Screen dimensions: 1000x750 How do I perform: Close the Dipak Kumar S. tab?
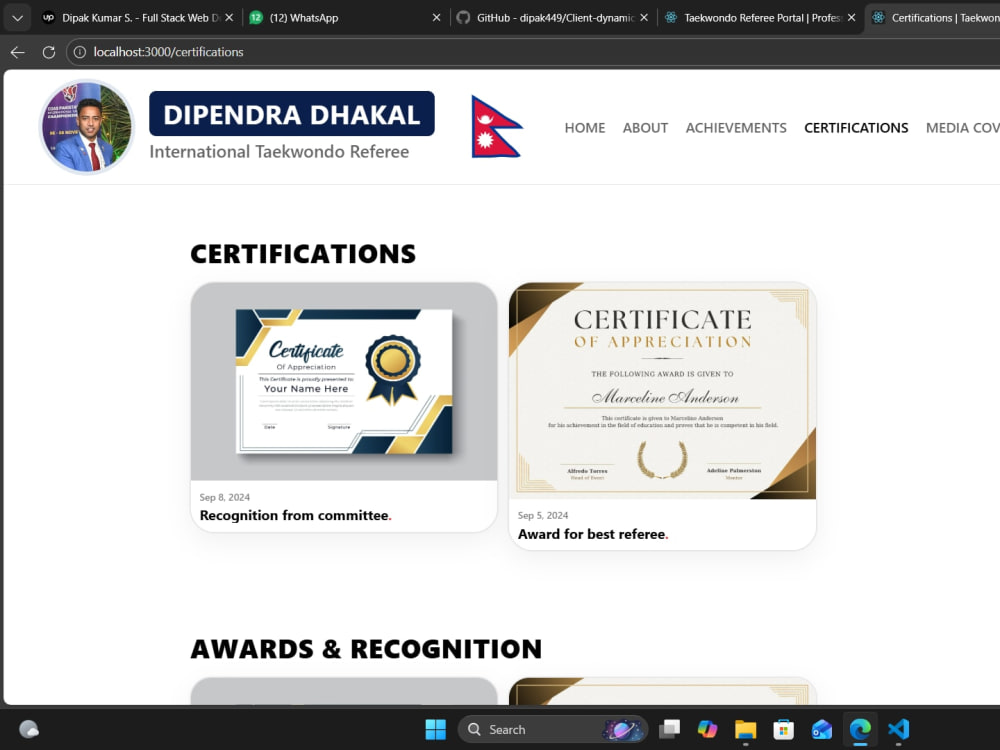click(229, 18)
